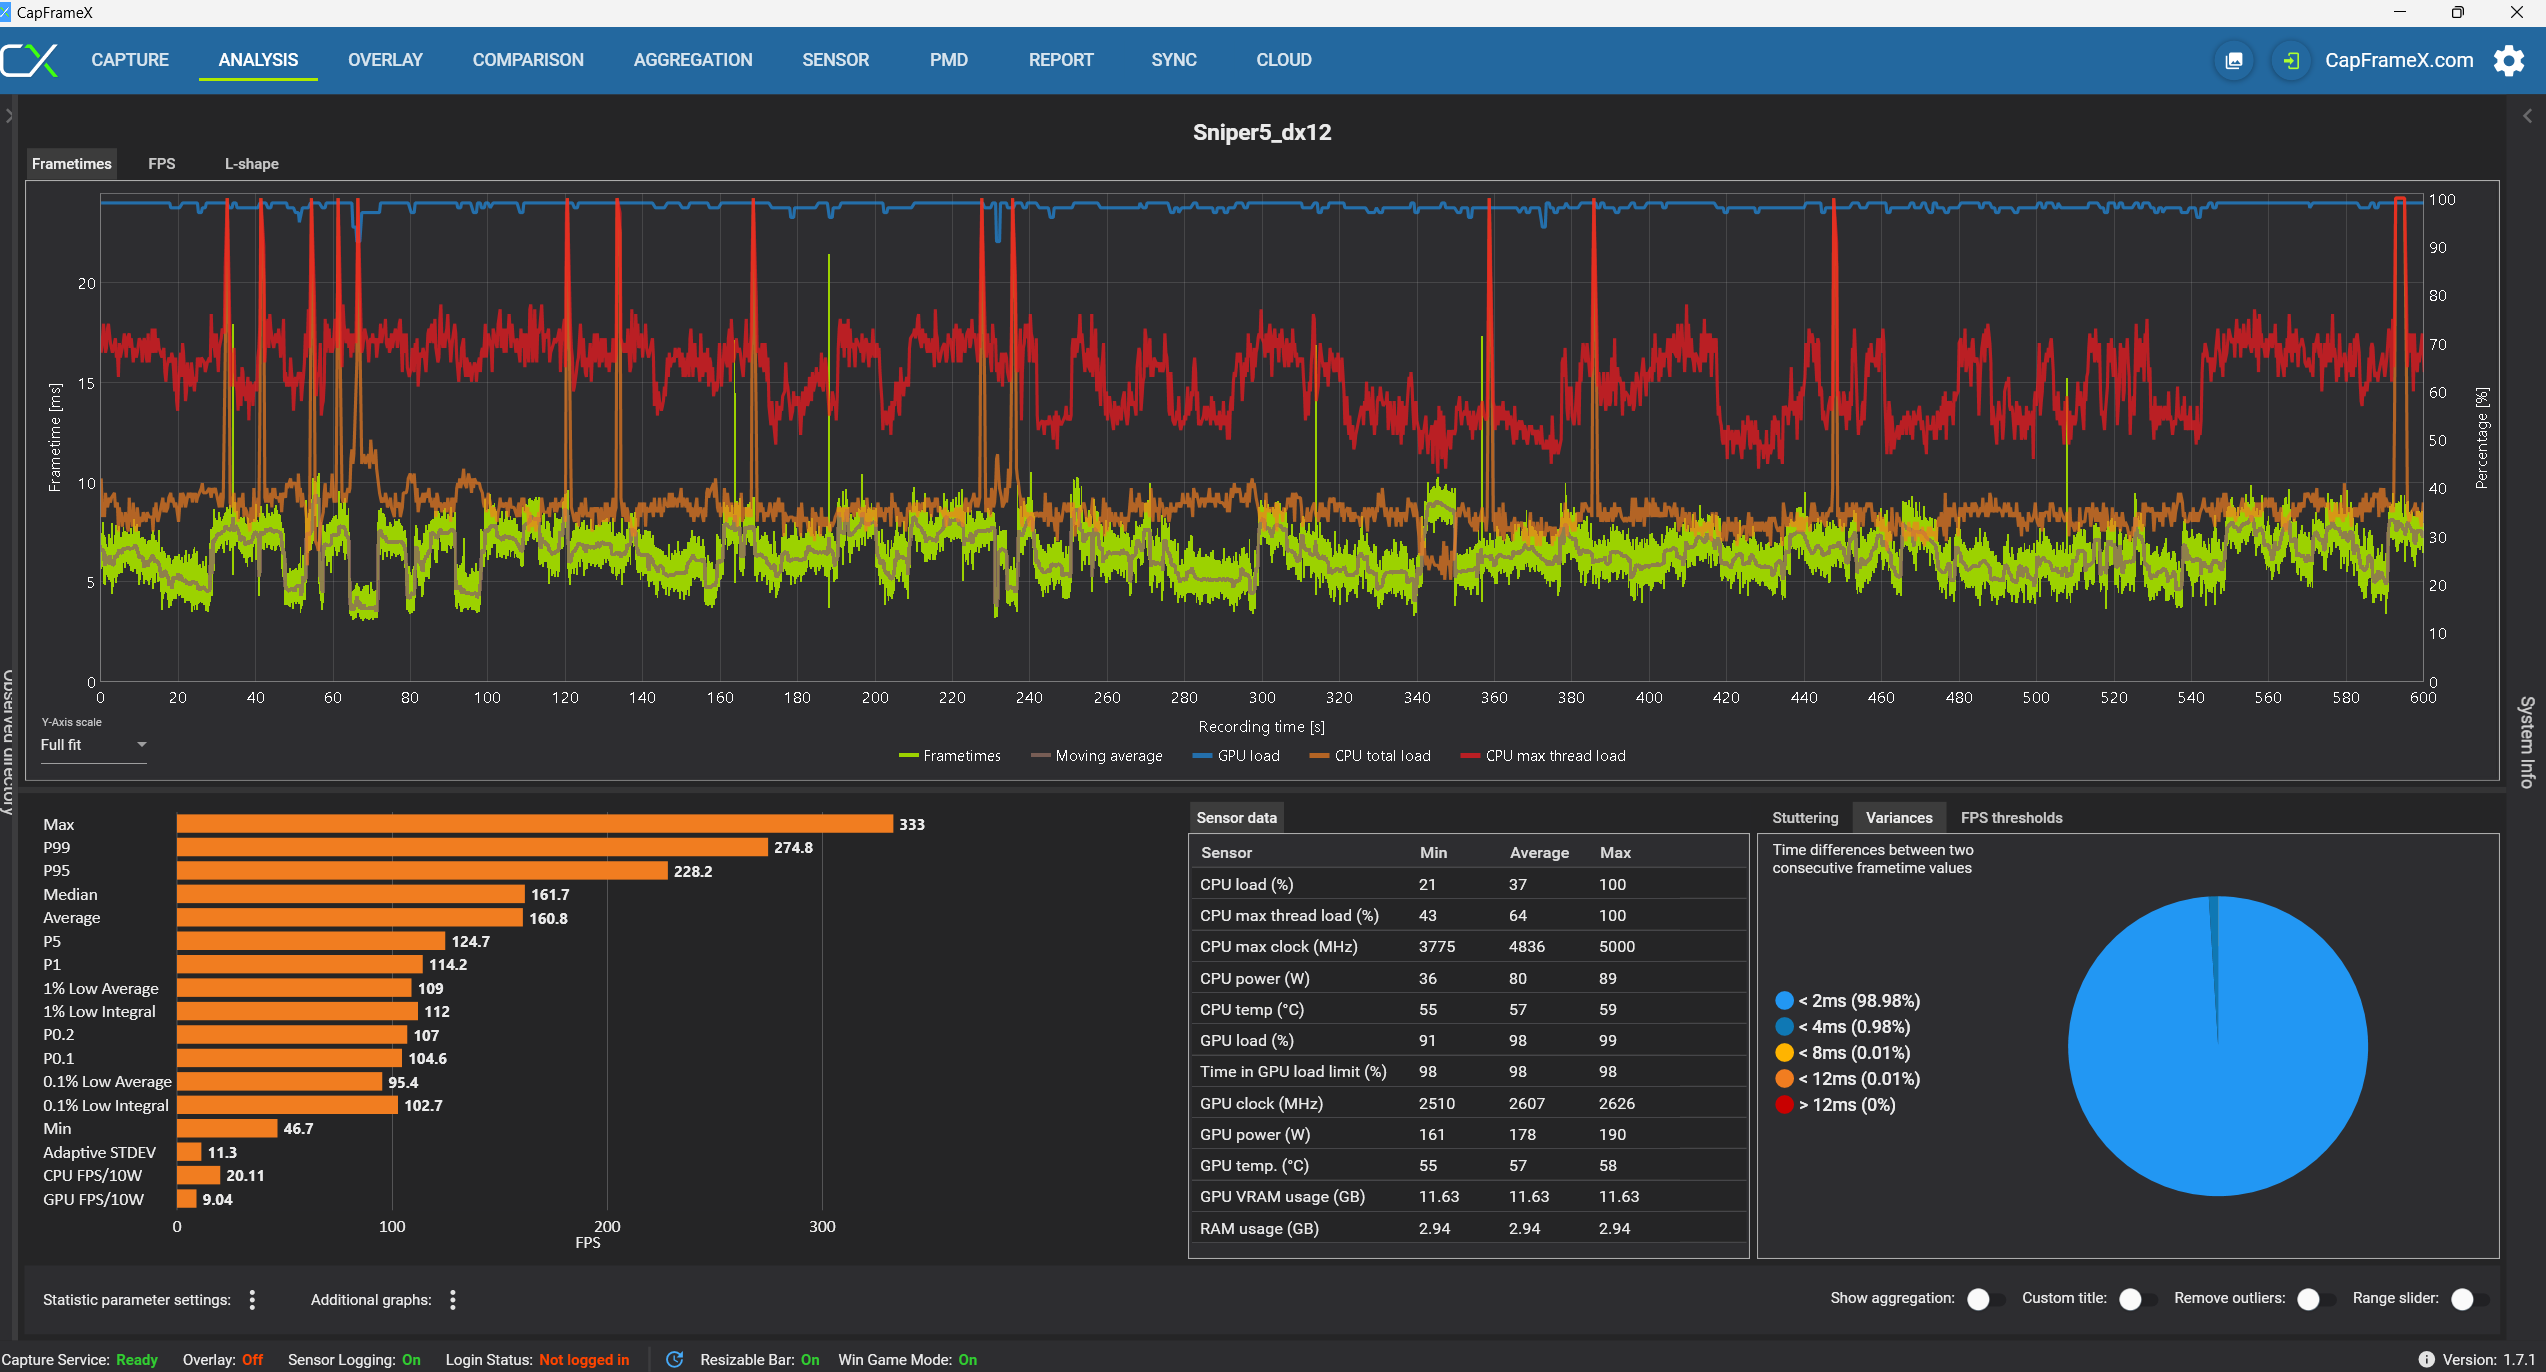Open the Y-Axis scale Full fit dropdown
Screen dimensions: 2546x1372
(94, 745)
